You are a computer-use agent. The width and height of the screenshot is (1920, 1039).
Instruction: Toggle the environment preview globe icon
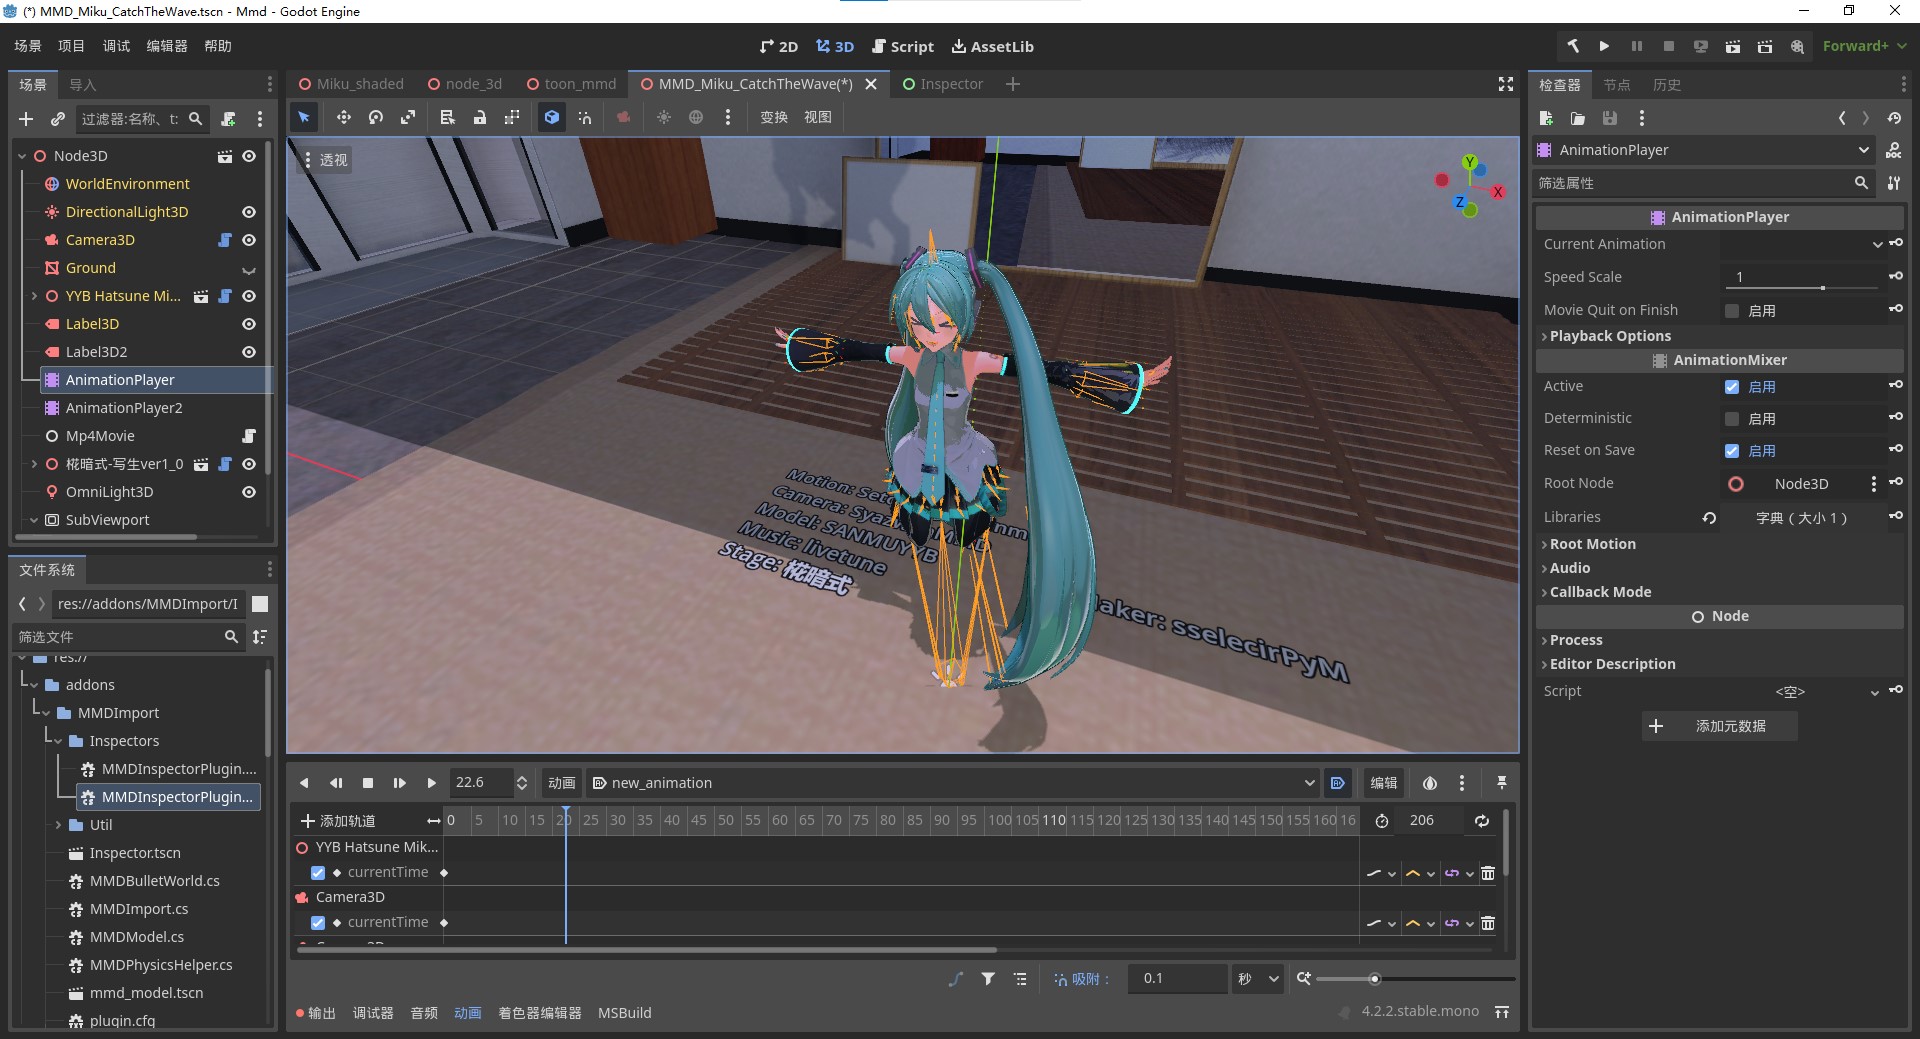pyautogui.click(x=696, y=117)
